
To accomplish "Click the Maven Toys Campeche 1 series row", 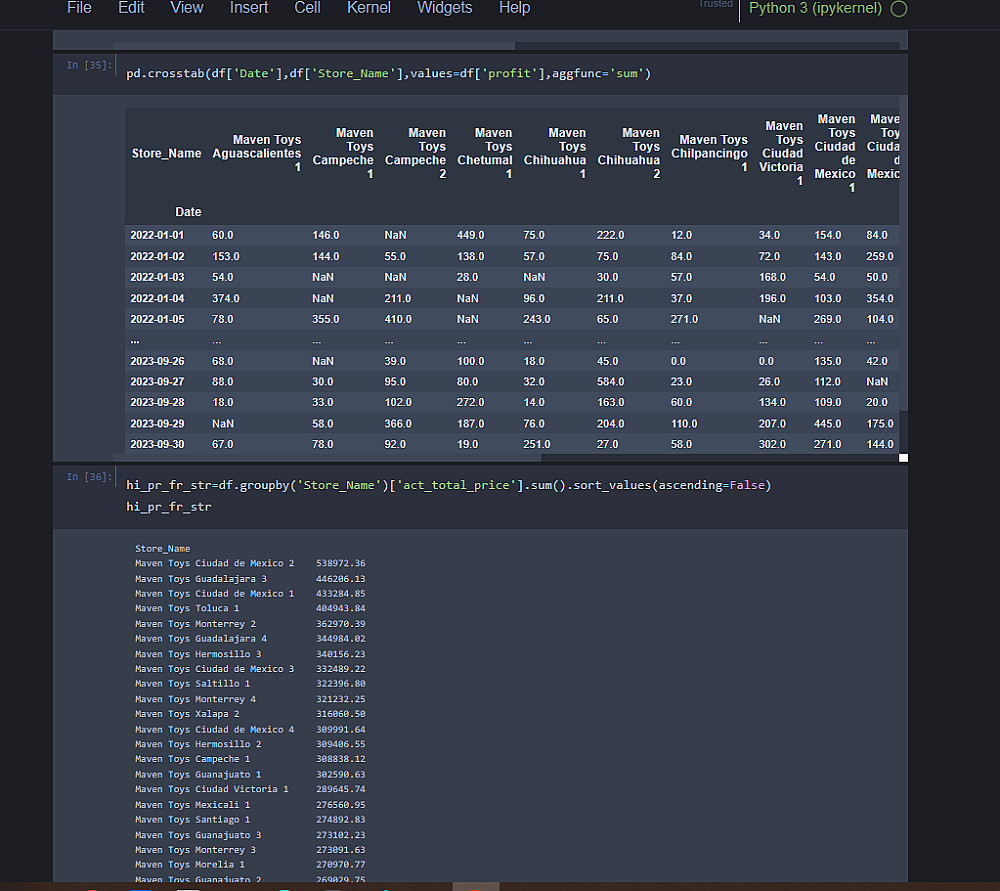I will tap(250, 759).
